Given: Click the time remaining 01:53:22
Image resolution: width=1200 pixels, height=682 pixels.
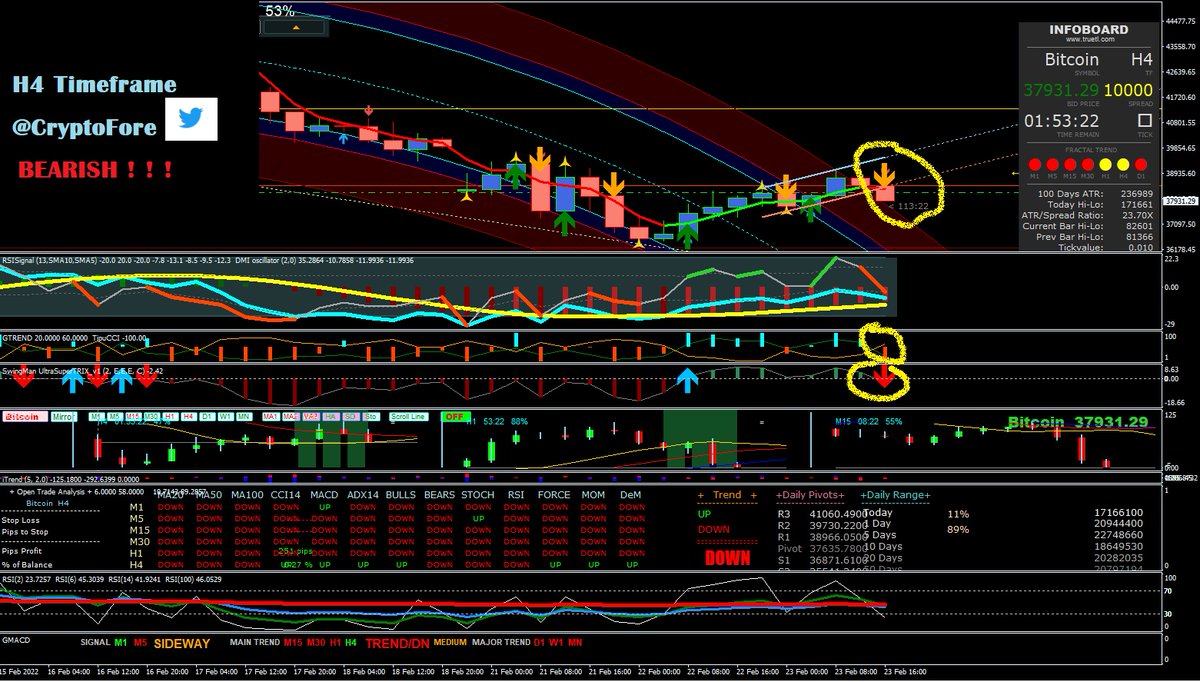Looking at the screenshot, I should (x=1062, y=121).
